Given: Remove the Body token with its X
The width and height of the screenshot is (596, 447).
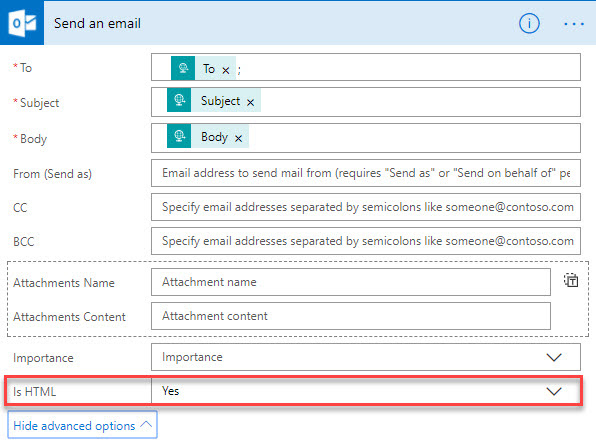Looking at the screenshot, I should [238, 138].
